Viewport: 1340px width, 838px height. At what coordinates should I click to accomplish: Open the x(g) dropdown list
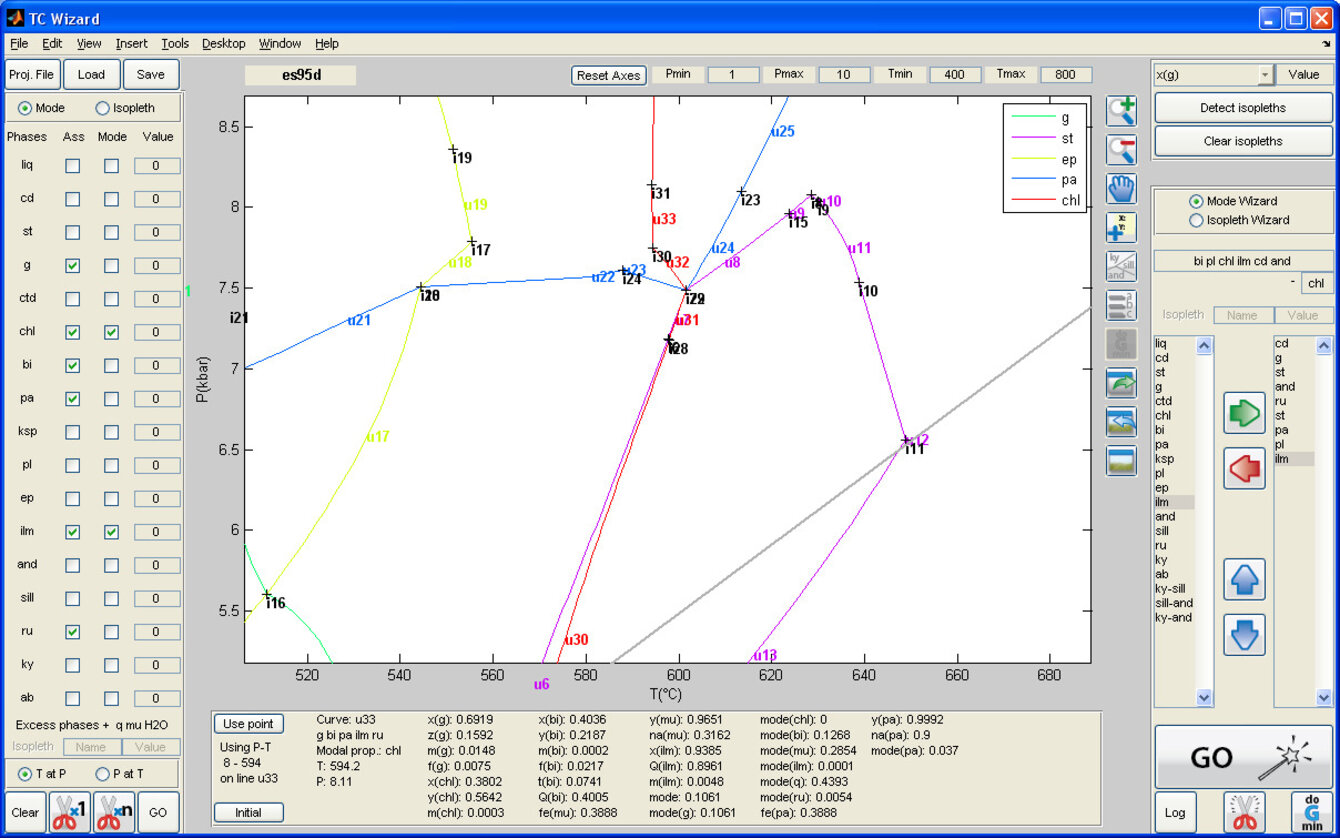[x=1265, y=75]
